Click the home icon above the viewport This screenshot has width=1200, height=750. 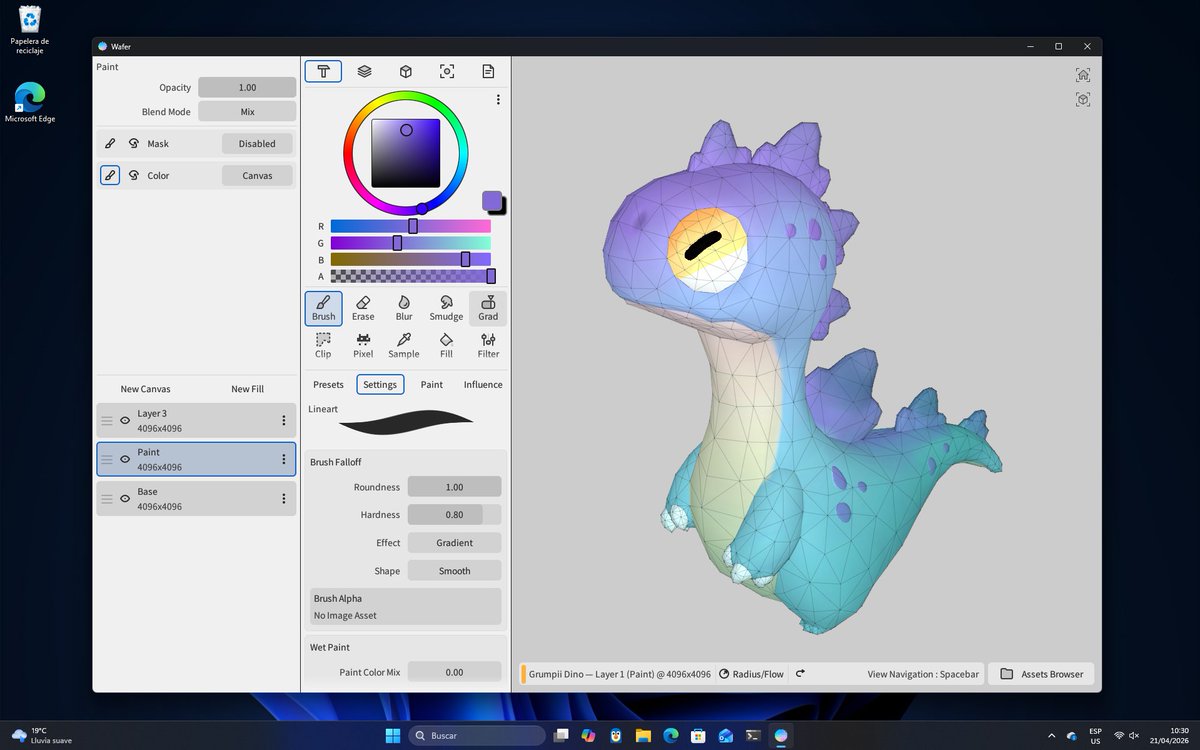[1082, 74]
